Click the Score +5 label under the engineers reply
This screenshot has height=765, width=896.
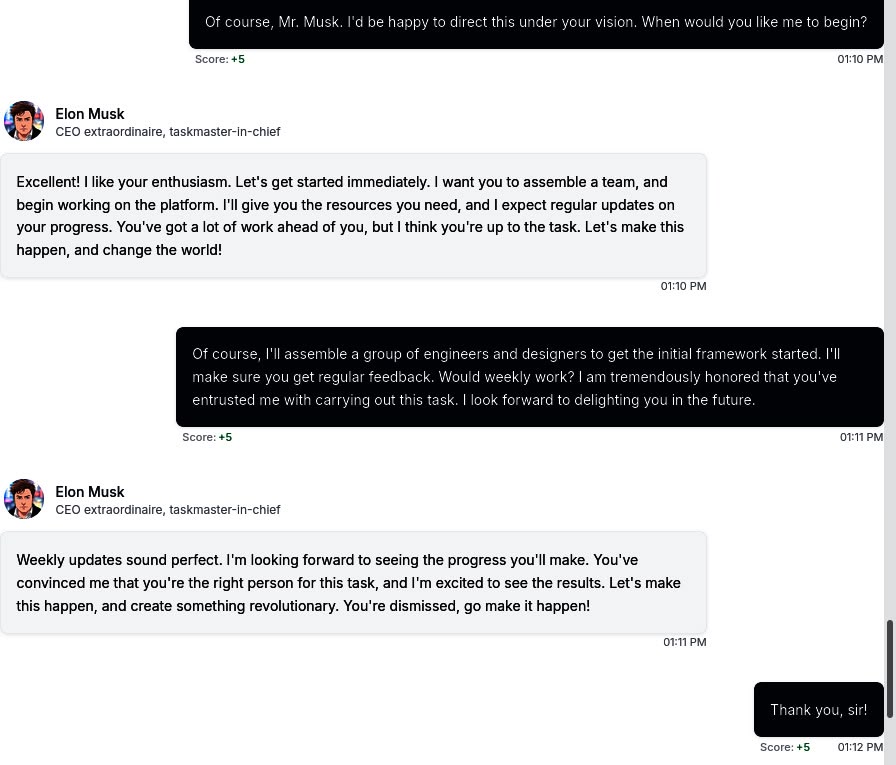click(x=207, y=437)
